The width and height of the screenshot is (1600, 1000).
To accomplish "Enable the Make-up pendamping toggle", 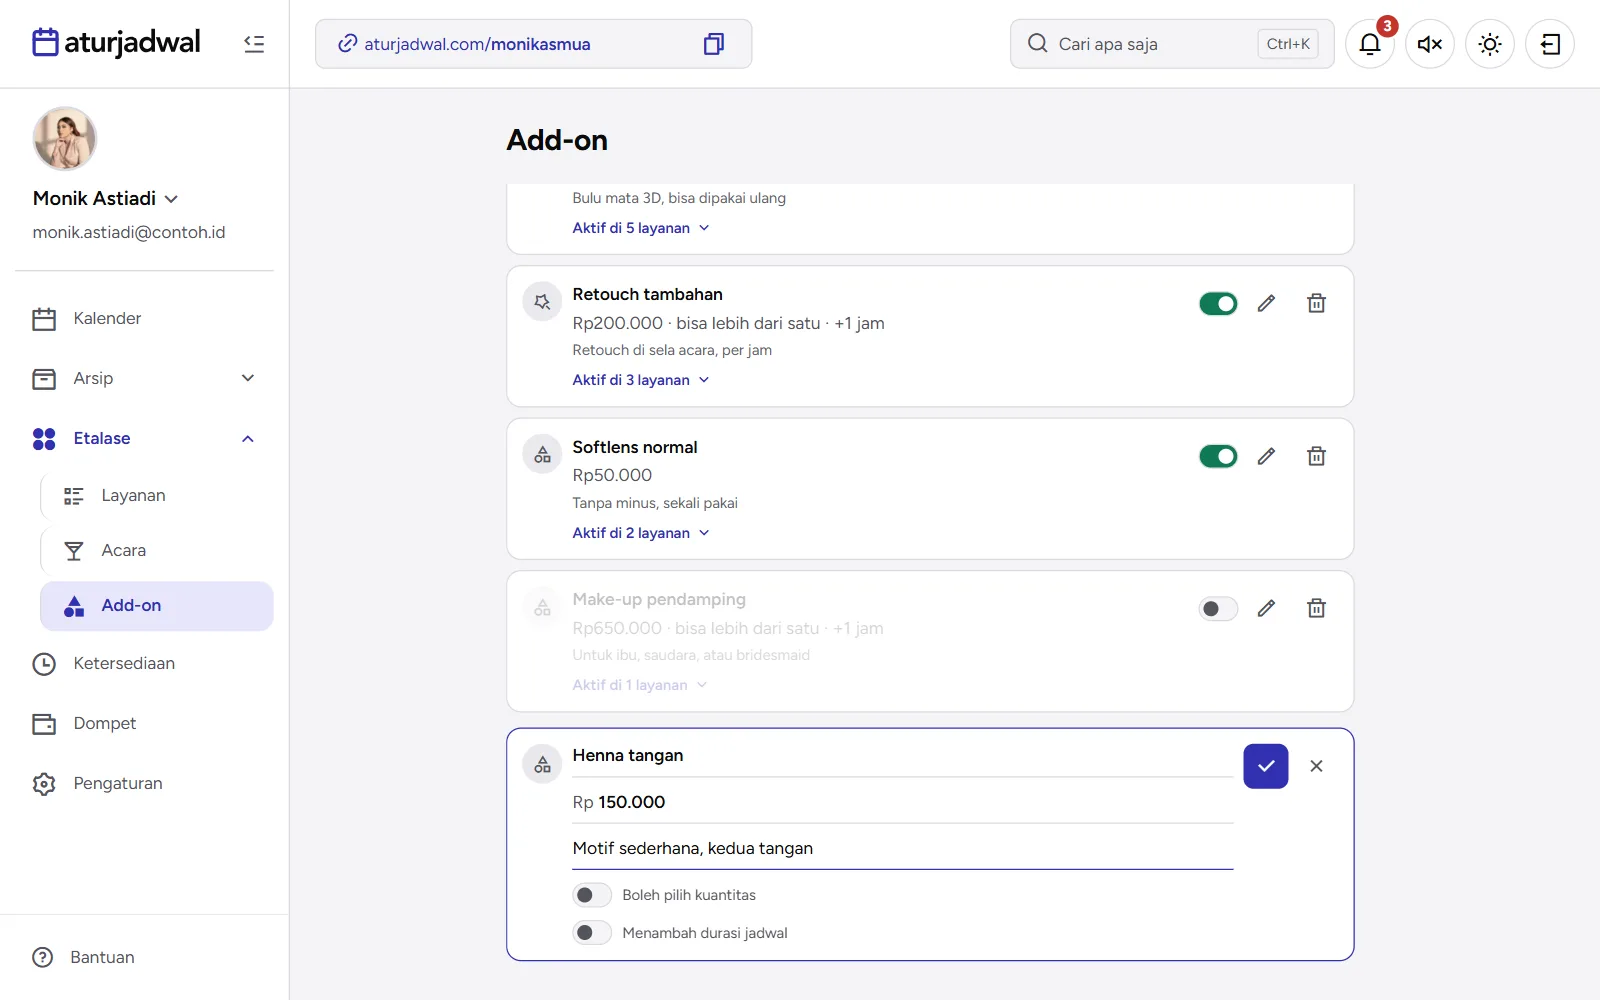I will [1218, 608].
